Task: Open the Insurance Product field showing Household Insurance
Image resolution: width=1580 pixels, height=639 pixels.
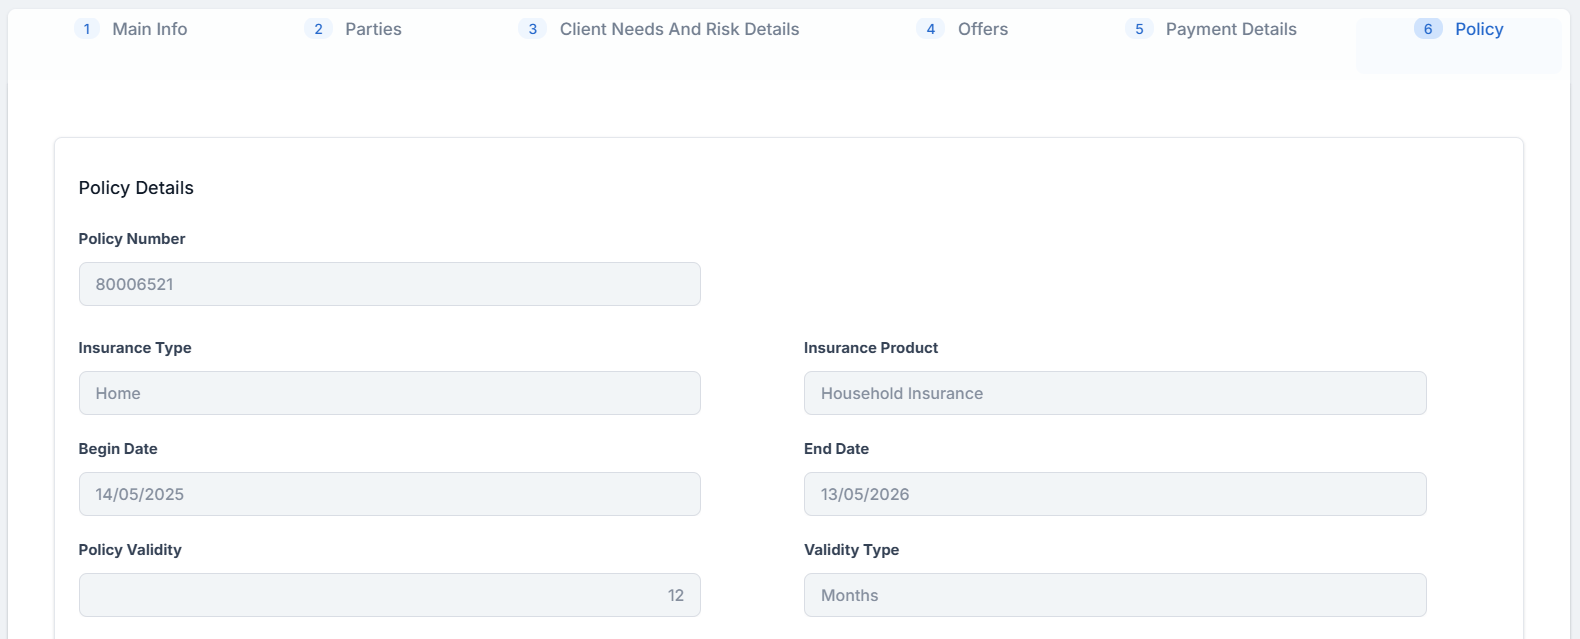Action: coord(1114,393)
